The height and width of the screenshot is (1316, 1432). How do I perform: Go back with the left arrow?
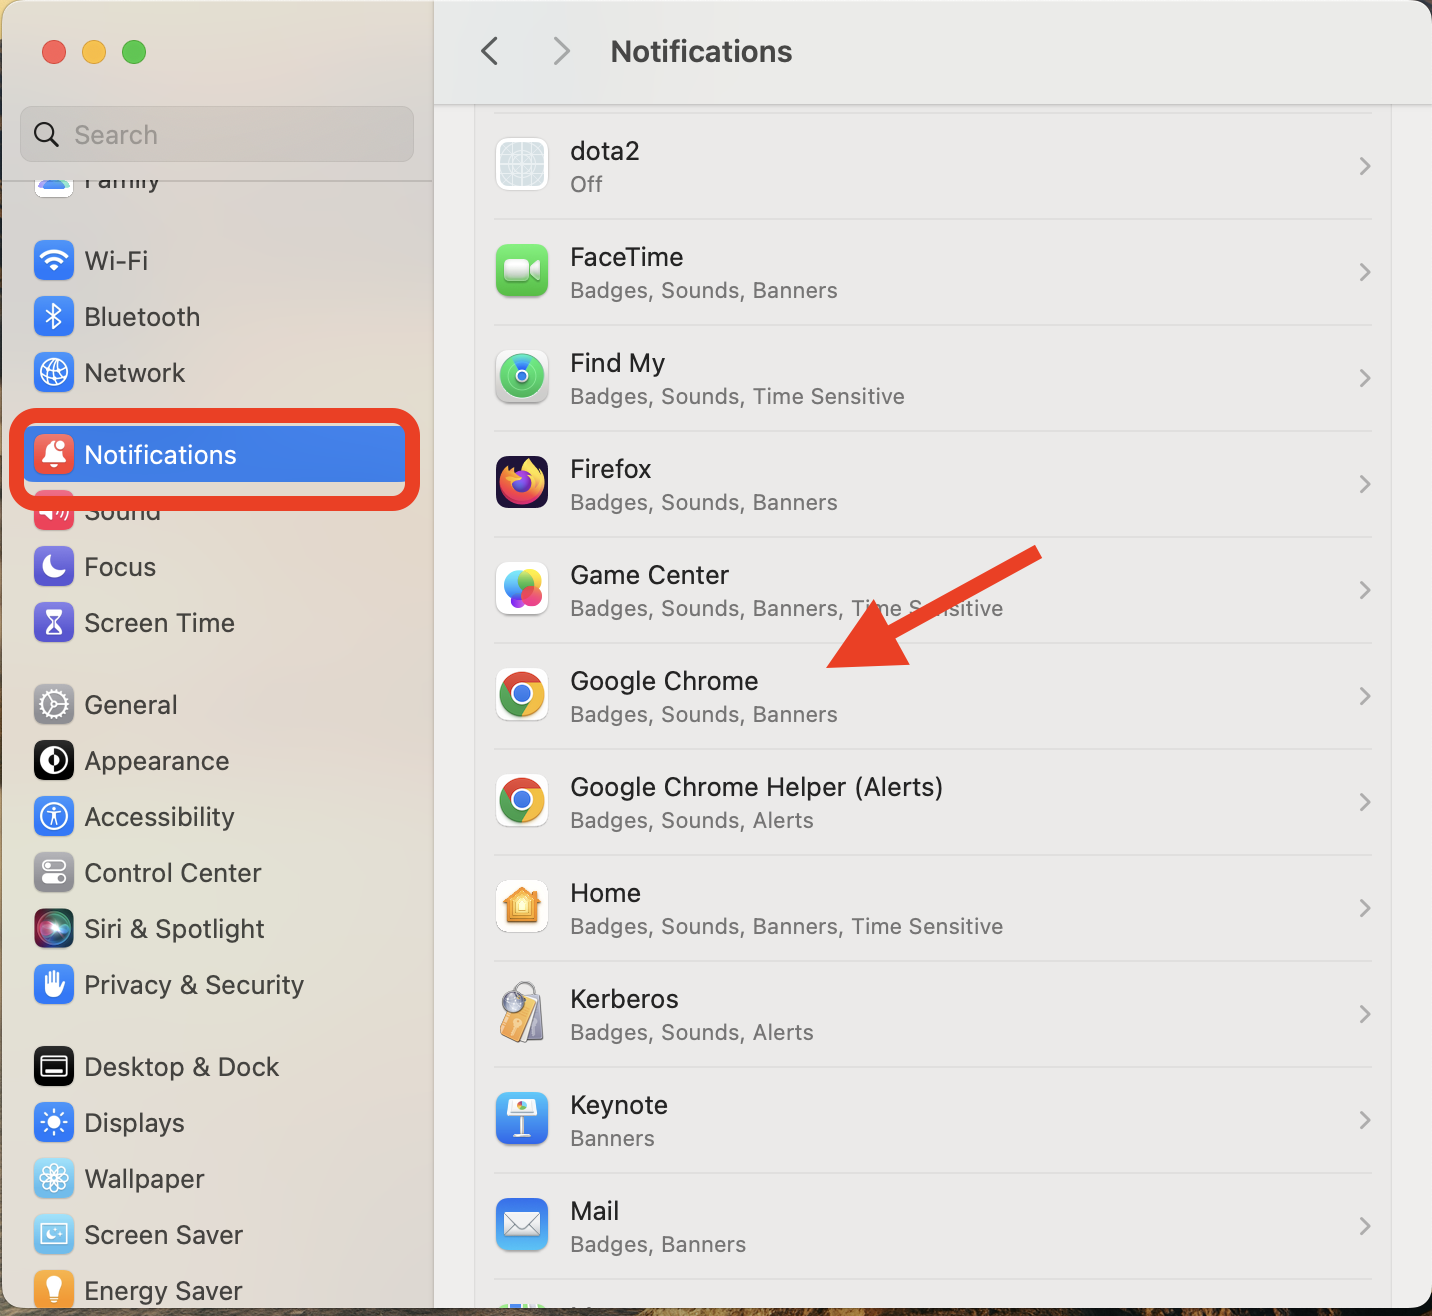tap(490, 51)
